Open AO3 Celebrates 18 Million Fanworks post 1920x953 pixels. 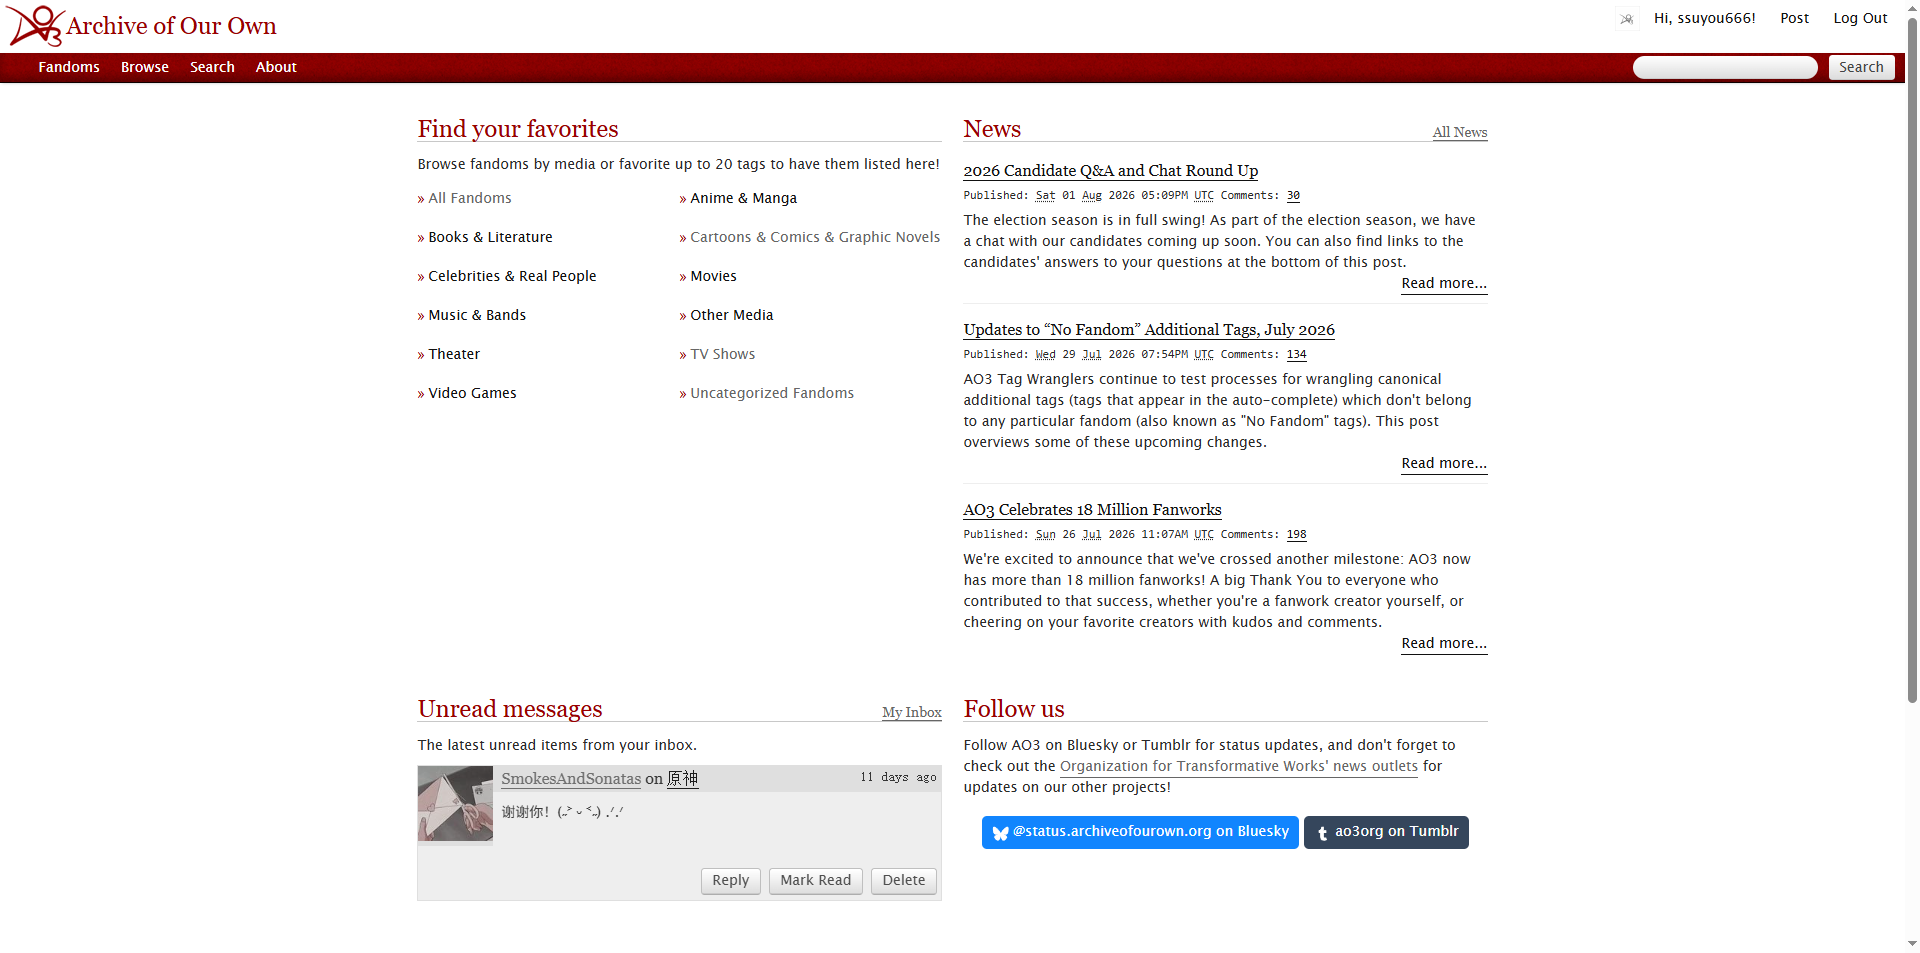(x=1092, y=510)
